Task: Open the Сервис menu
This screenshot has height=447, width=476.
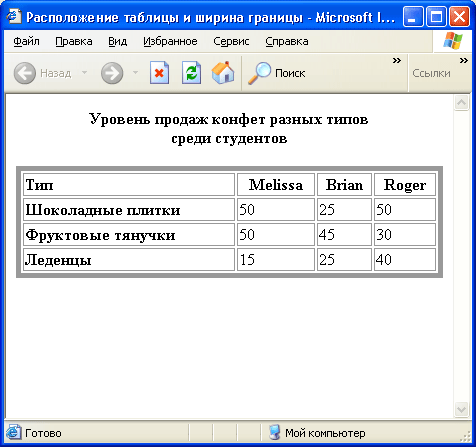Action: [x=231, y=41]
